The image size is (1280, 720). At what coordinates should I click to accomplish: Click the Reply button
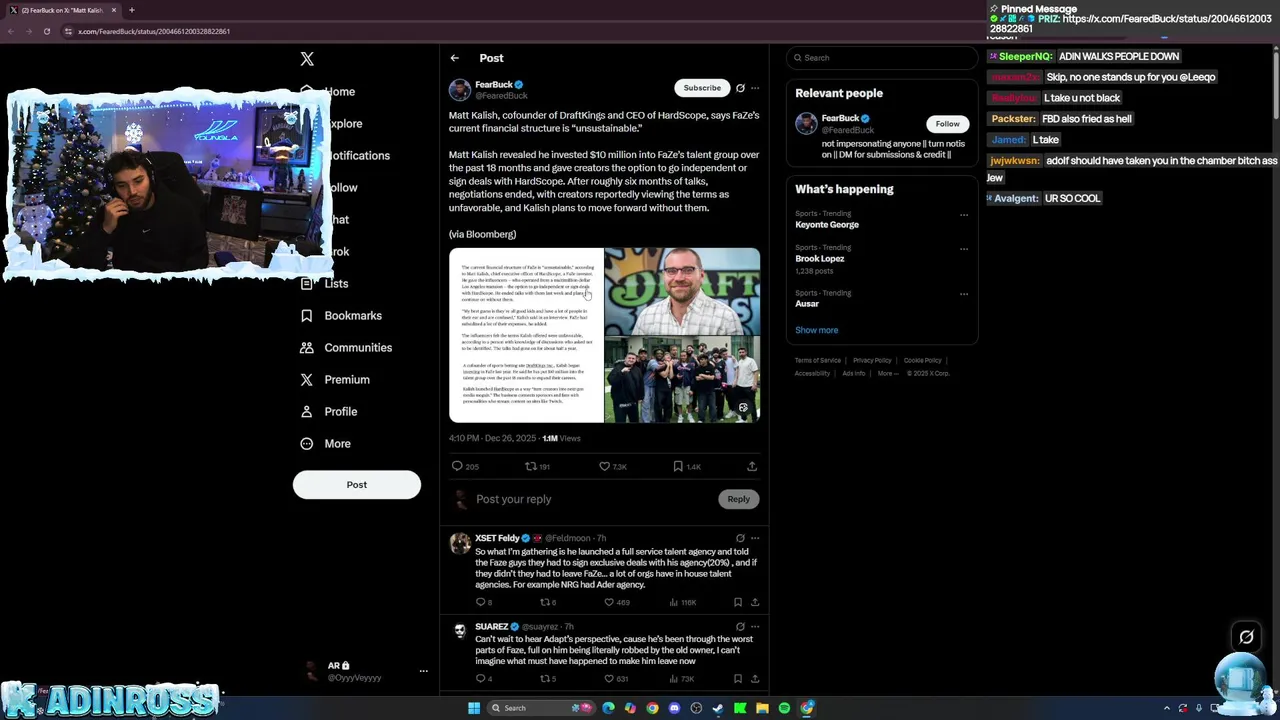pos(738,499)
